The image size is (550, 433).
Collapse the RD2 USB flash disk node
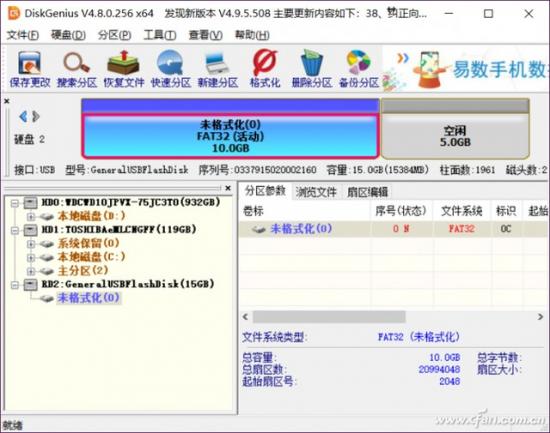(15, 285)
